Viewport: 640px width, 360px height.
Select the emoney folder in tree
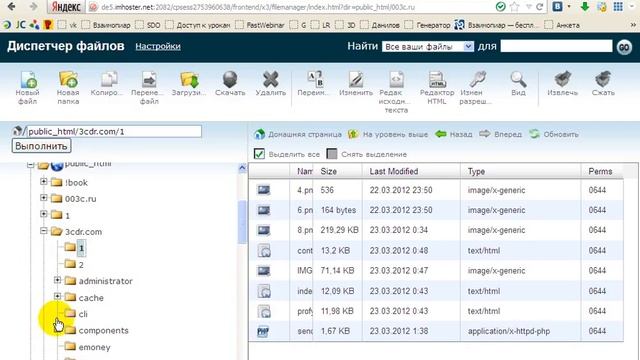pyautogui.click(x=94, y=347)
